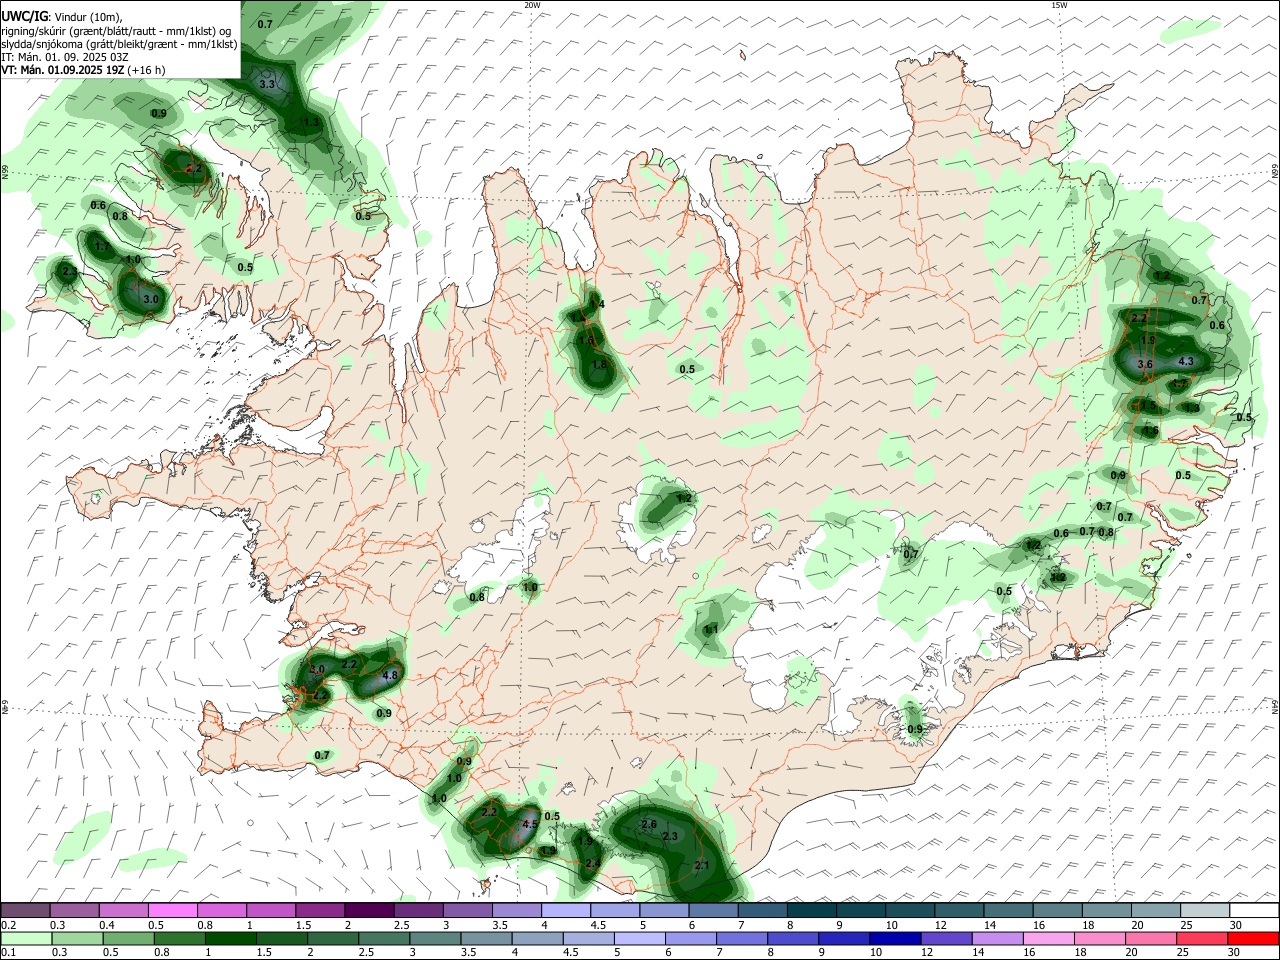Click the lilac 14 swatch in lower legend
The height and width of the screenshot is (960, 1280).
(x=996, y=939)
